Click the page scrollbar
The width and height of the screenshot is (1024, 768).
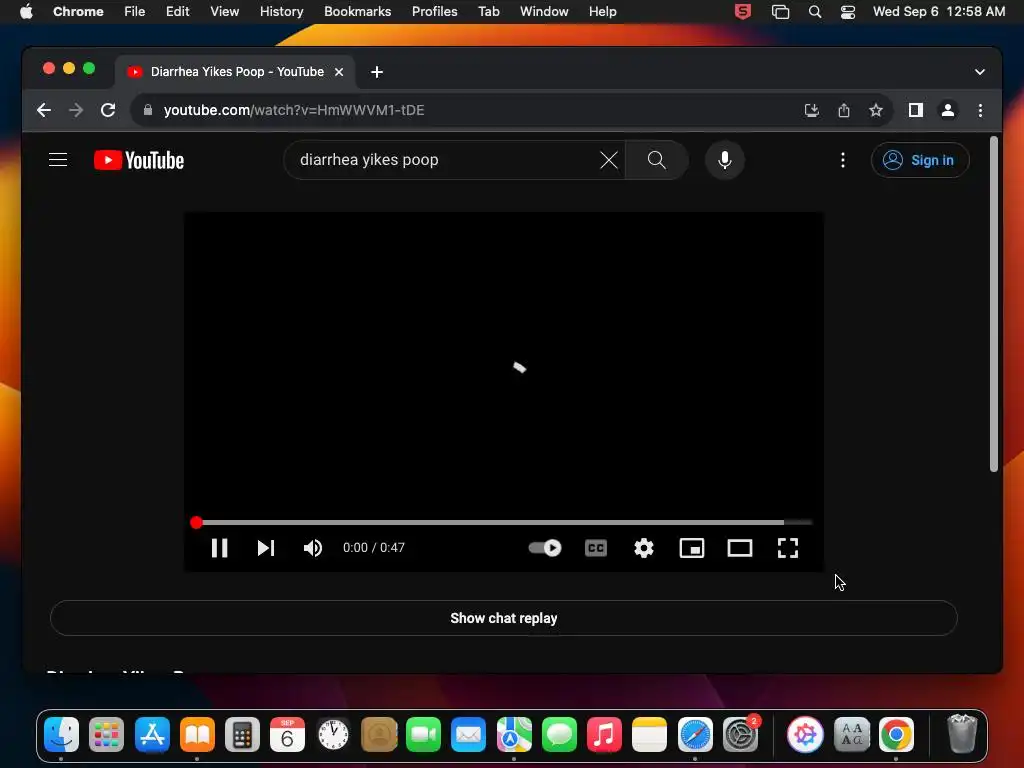point(993,304)
